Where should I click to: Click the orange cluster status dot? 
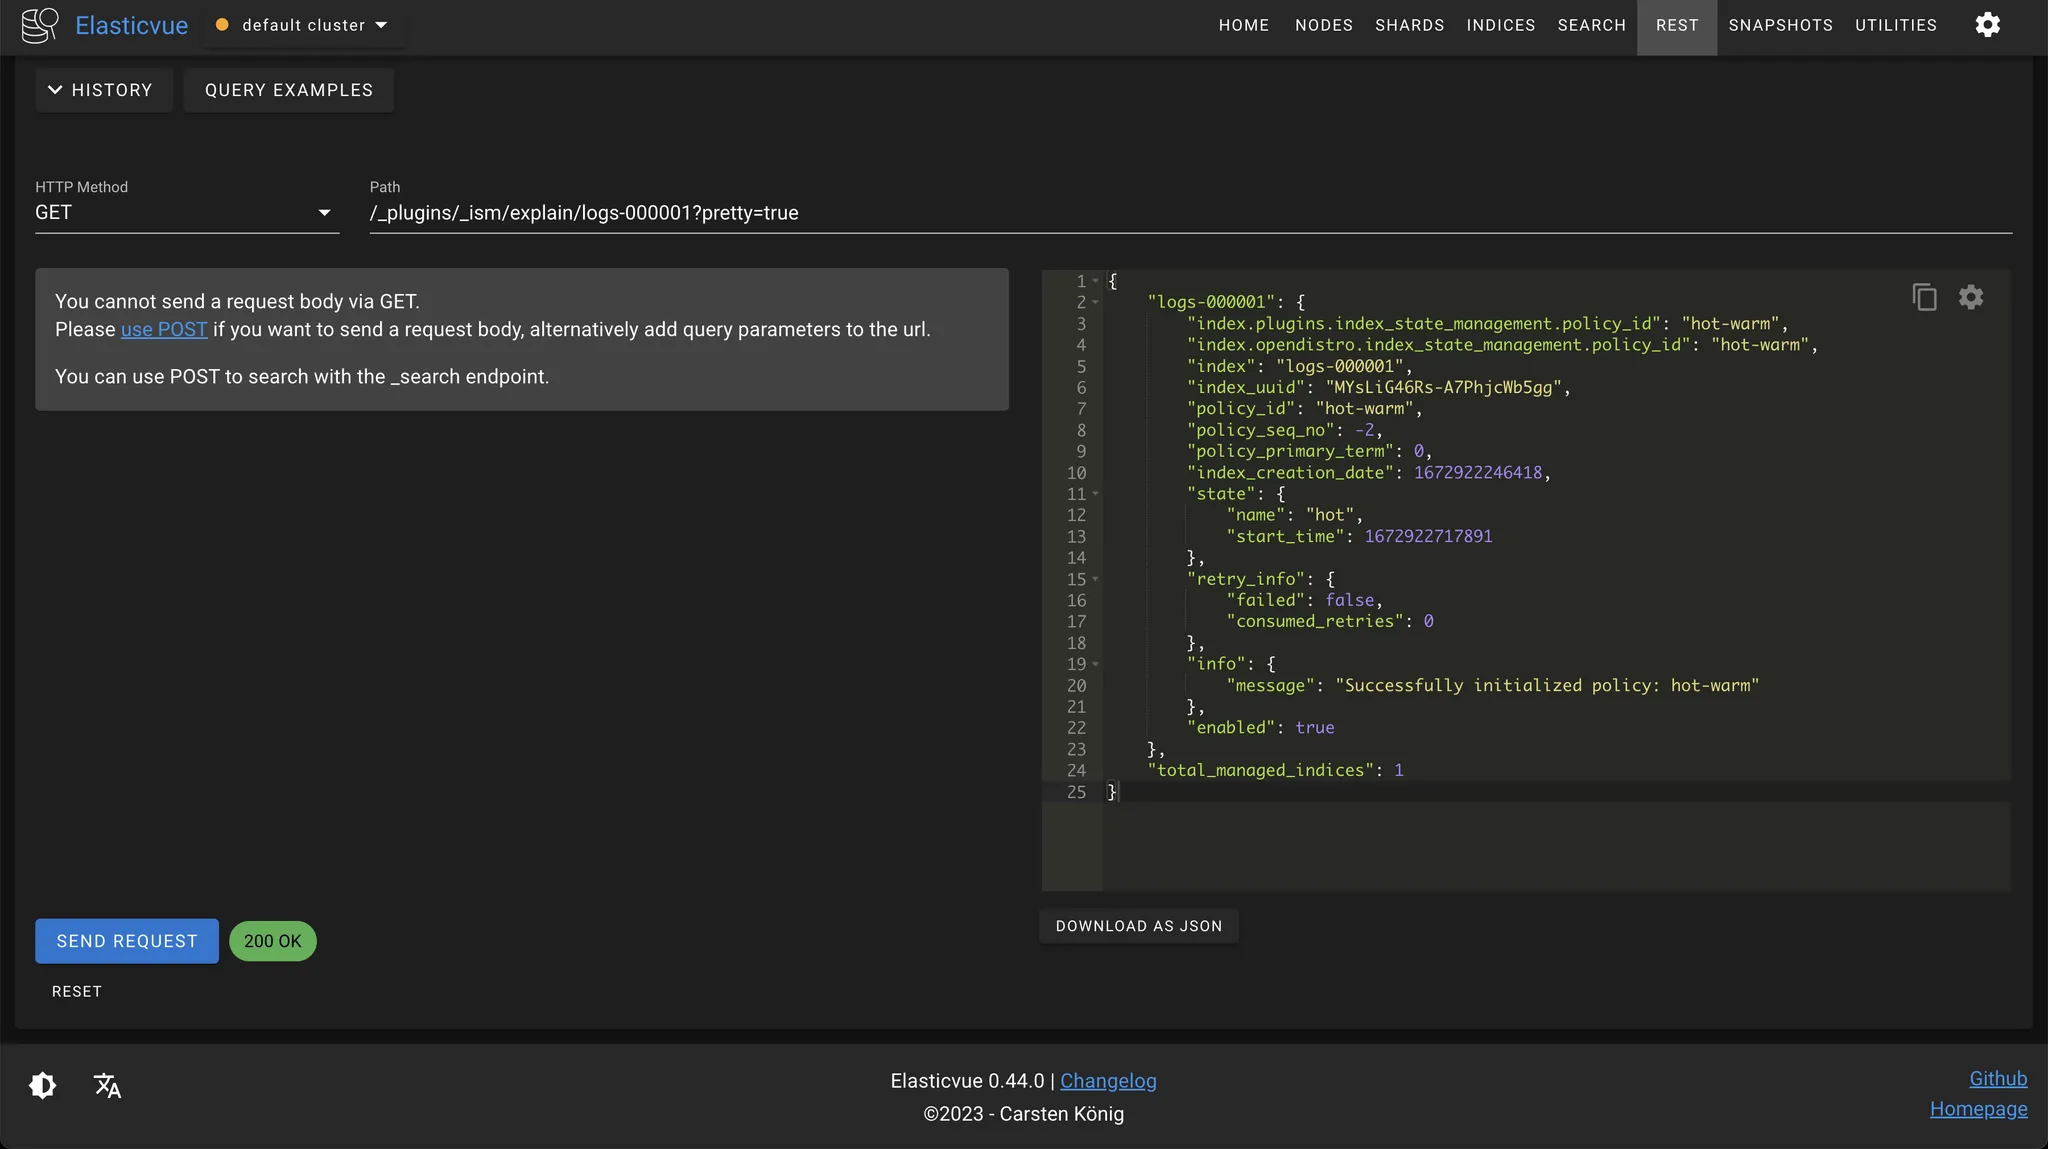[x=222, y=25]
